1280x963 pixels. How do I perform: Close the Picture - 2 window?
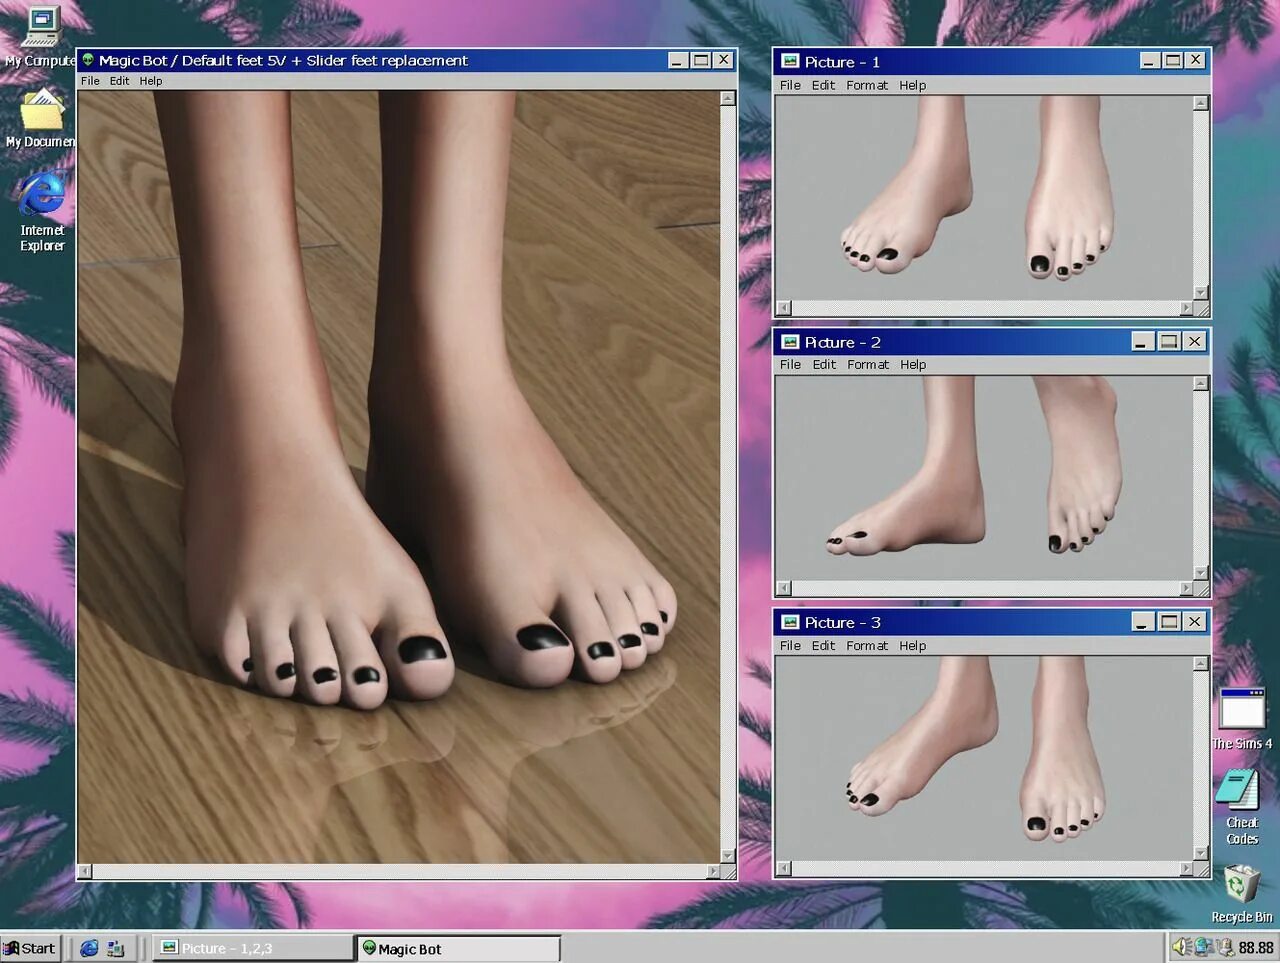1194,341
